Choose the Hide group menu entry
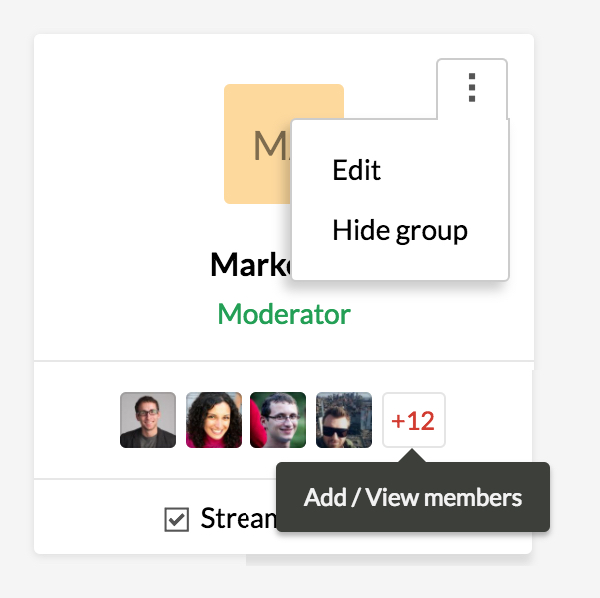Viewport: 600px width, 598px height. tap(400, 231)
